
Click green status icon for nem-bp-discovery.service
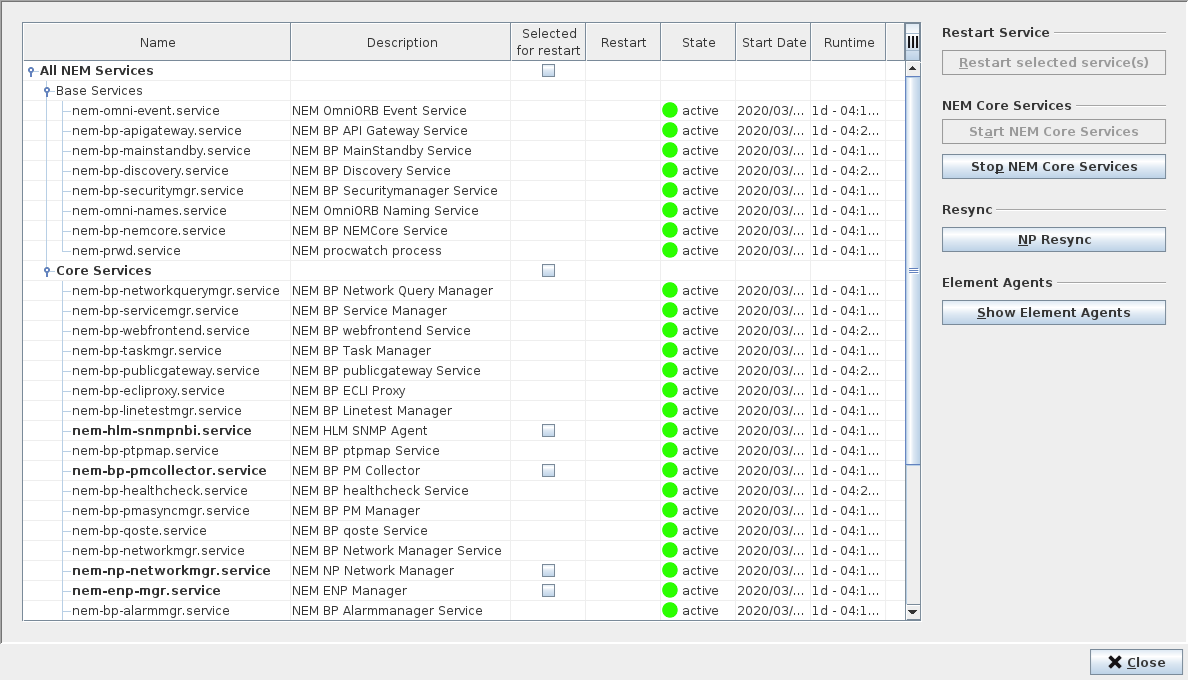(x=670, y=171)
